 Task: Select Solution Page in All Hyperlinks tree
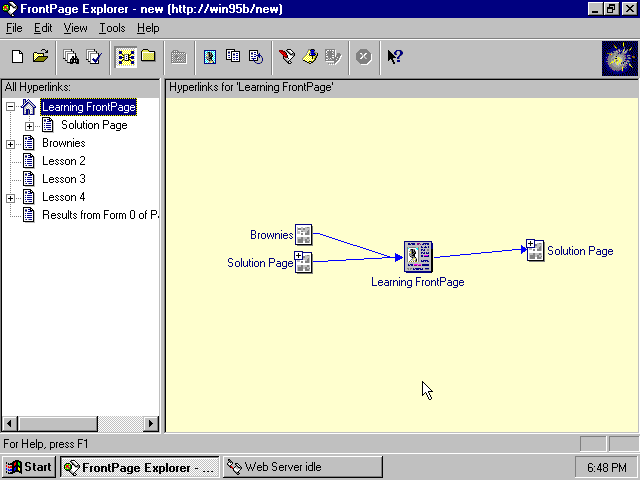[x=94, y=125]
